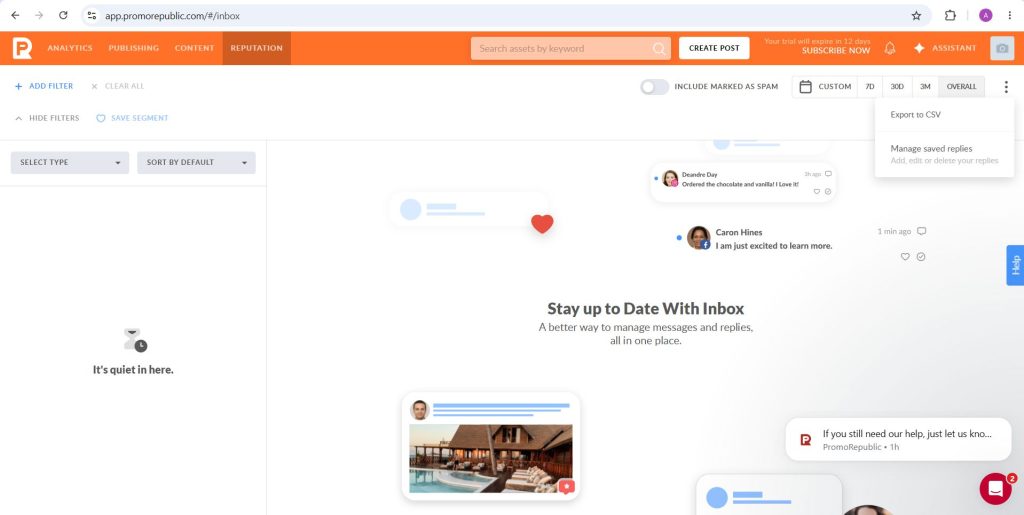Image resolution: width=1024 pixels, height=515 pixels.
Task: Open the notifications bell icon
Action: point(889,48)
